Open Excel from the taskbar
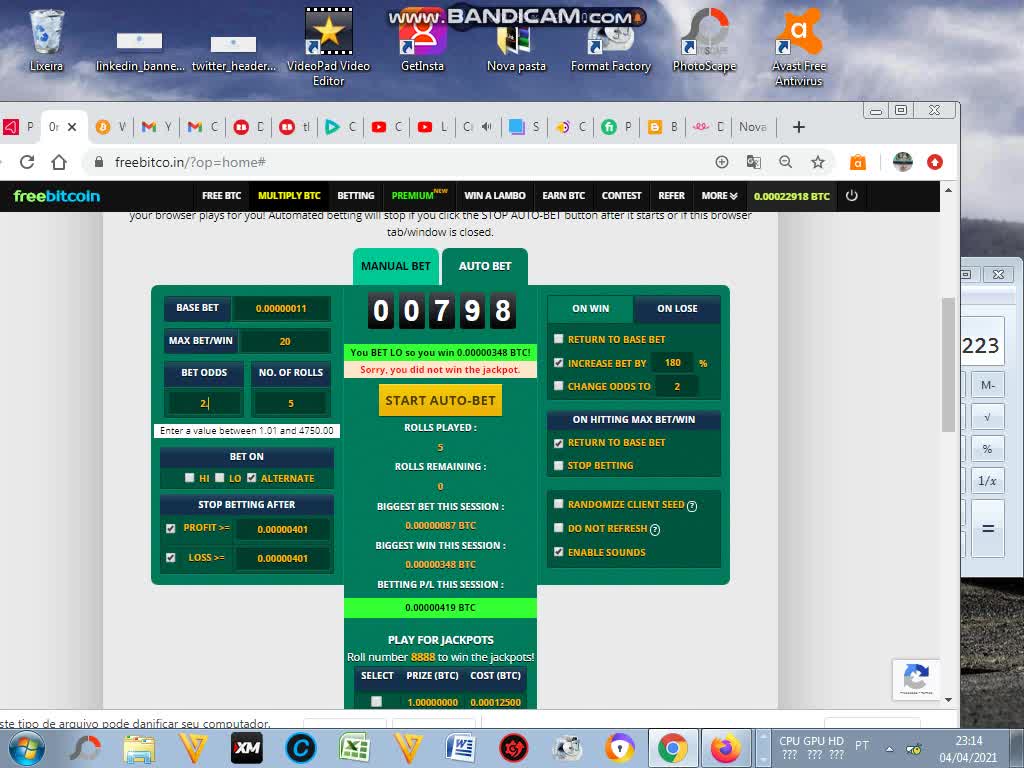The height and width of the screenshot is (768, 1024). (355, 748)
